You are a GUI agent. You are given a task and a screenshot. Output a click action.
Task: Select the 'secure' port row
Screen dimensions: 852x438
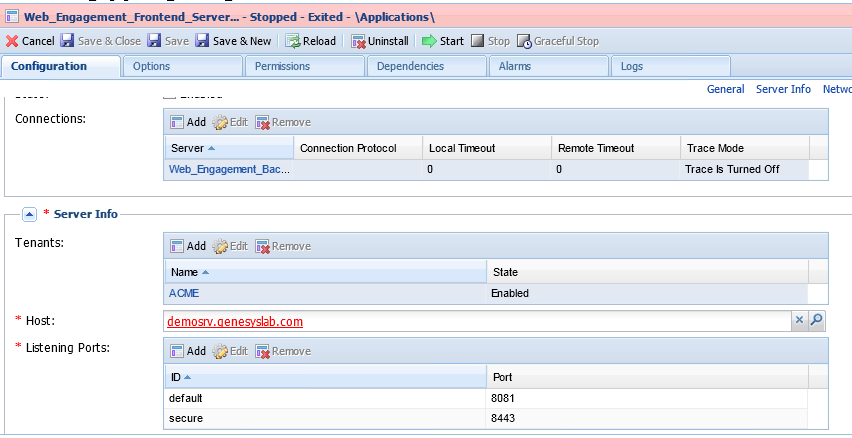[486, 418]
